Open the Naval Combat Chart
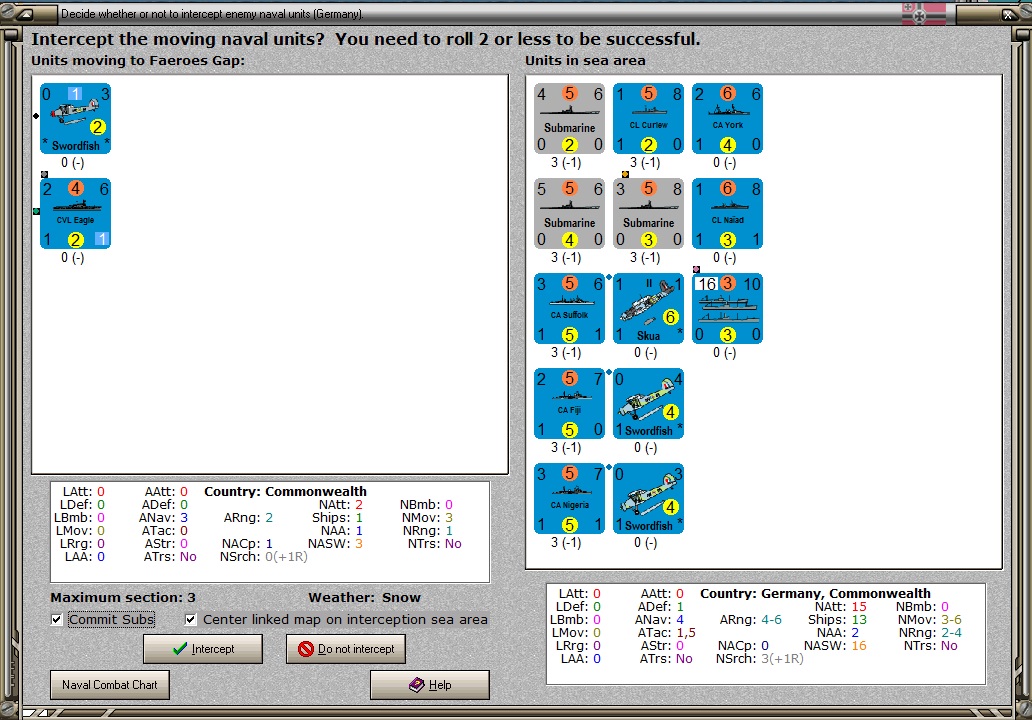The image size is (1032, 720). [x=109, y=685]
